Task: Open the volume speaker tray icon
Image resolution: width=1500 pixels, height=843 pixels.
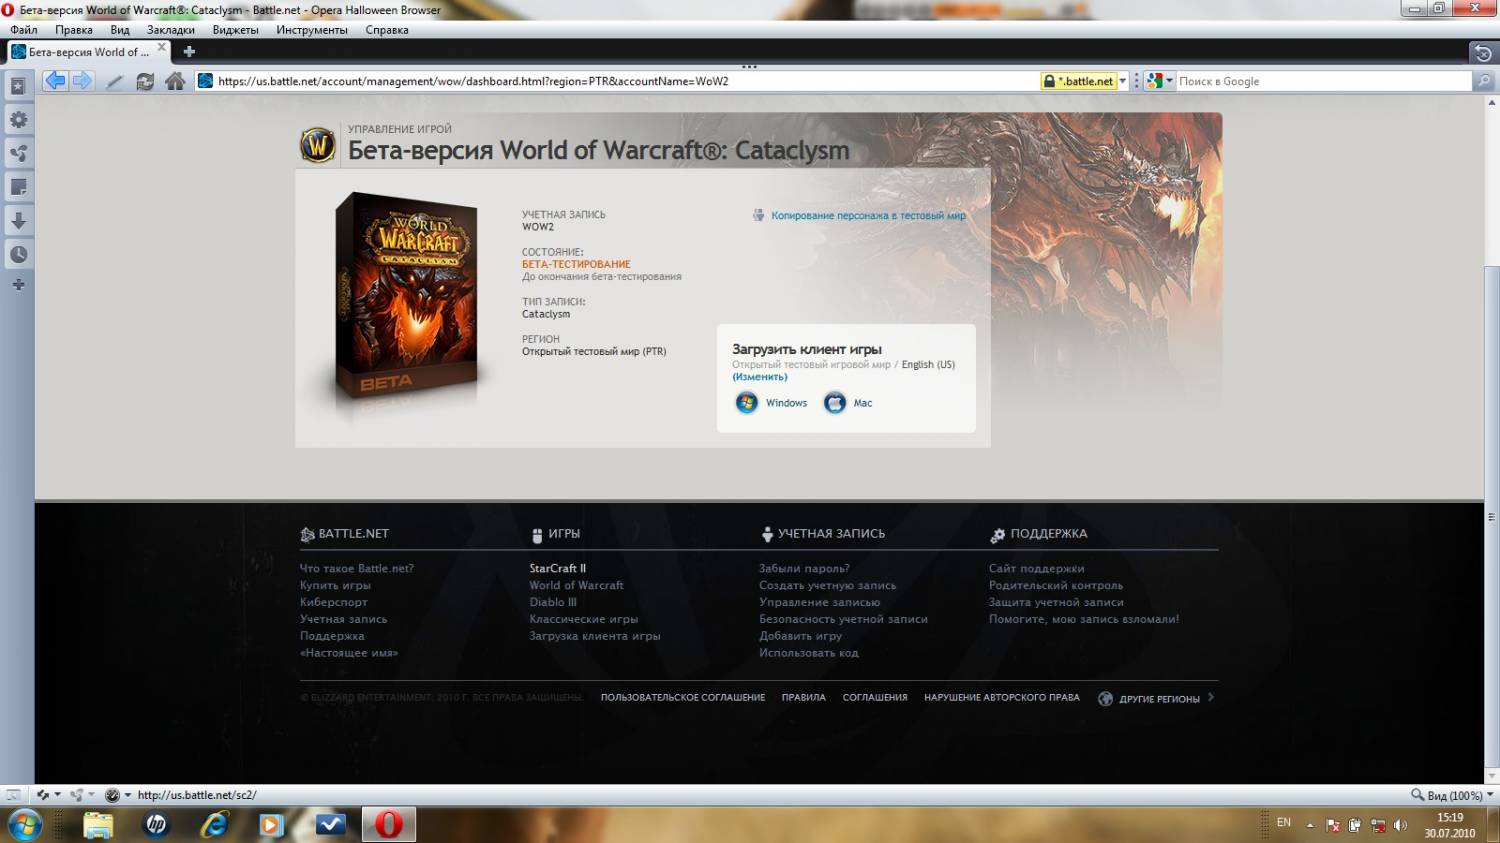Action: pos(1400,825)
